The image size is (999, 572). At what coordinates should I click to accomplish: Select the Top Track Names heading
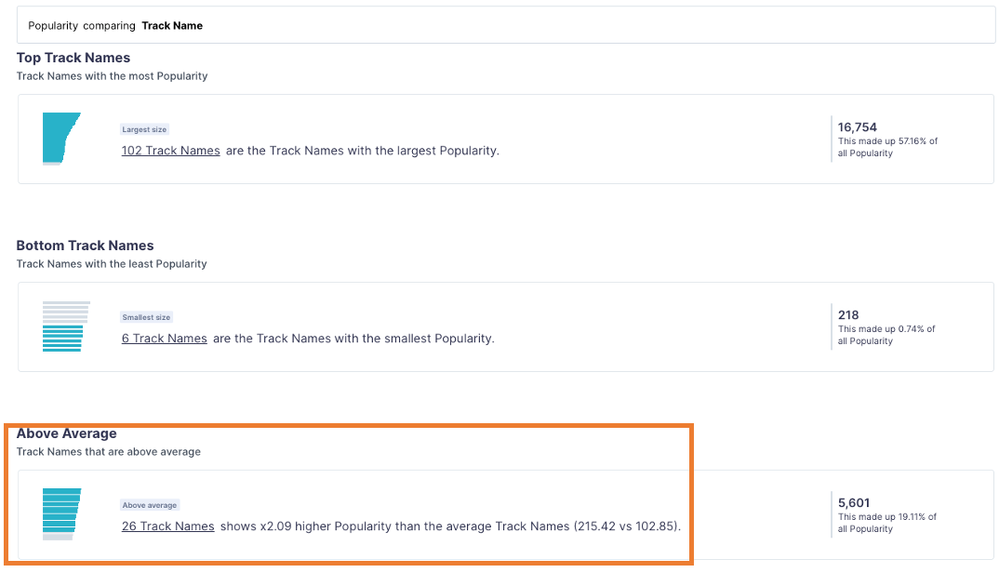pos(73,58)
